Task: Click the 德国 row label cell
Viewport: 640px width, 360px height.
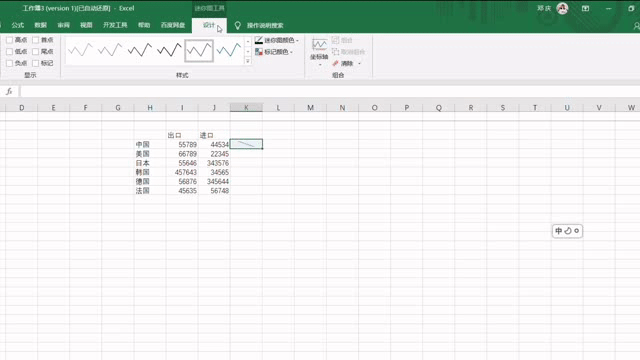Action: [150, 181]
